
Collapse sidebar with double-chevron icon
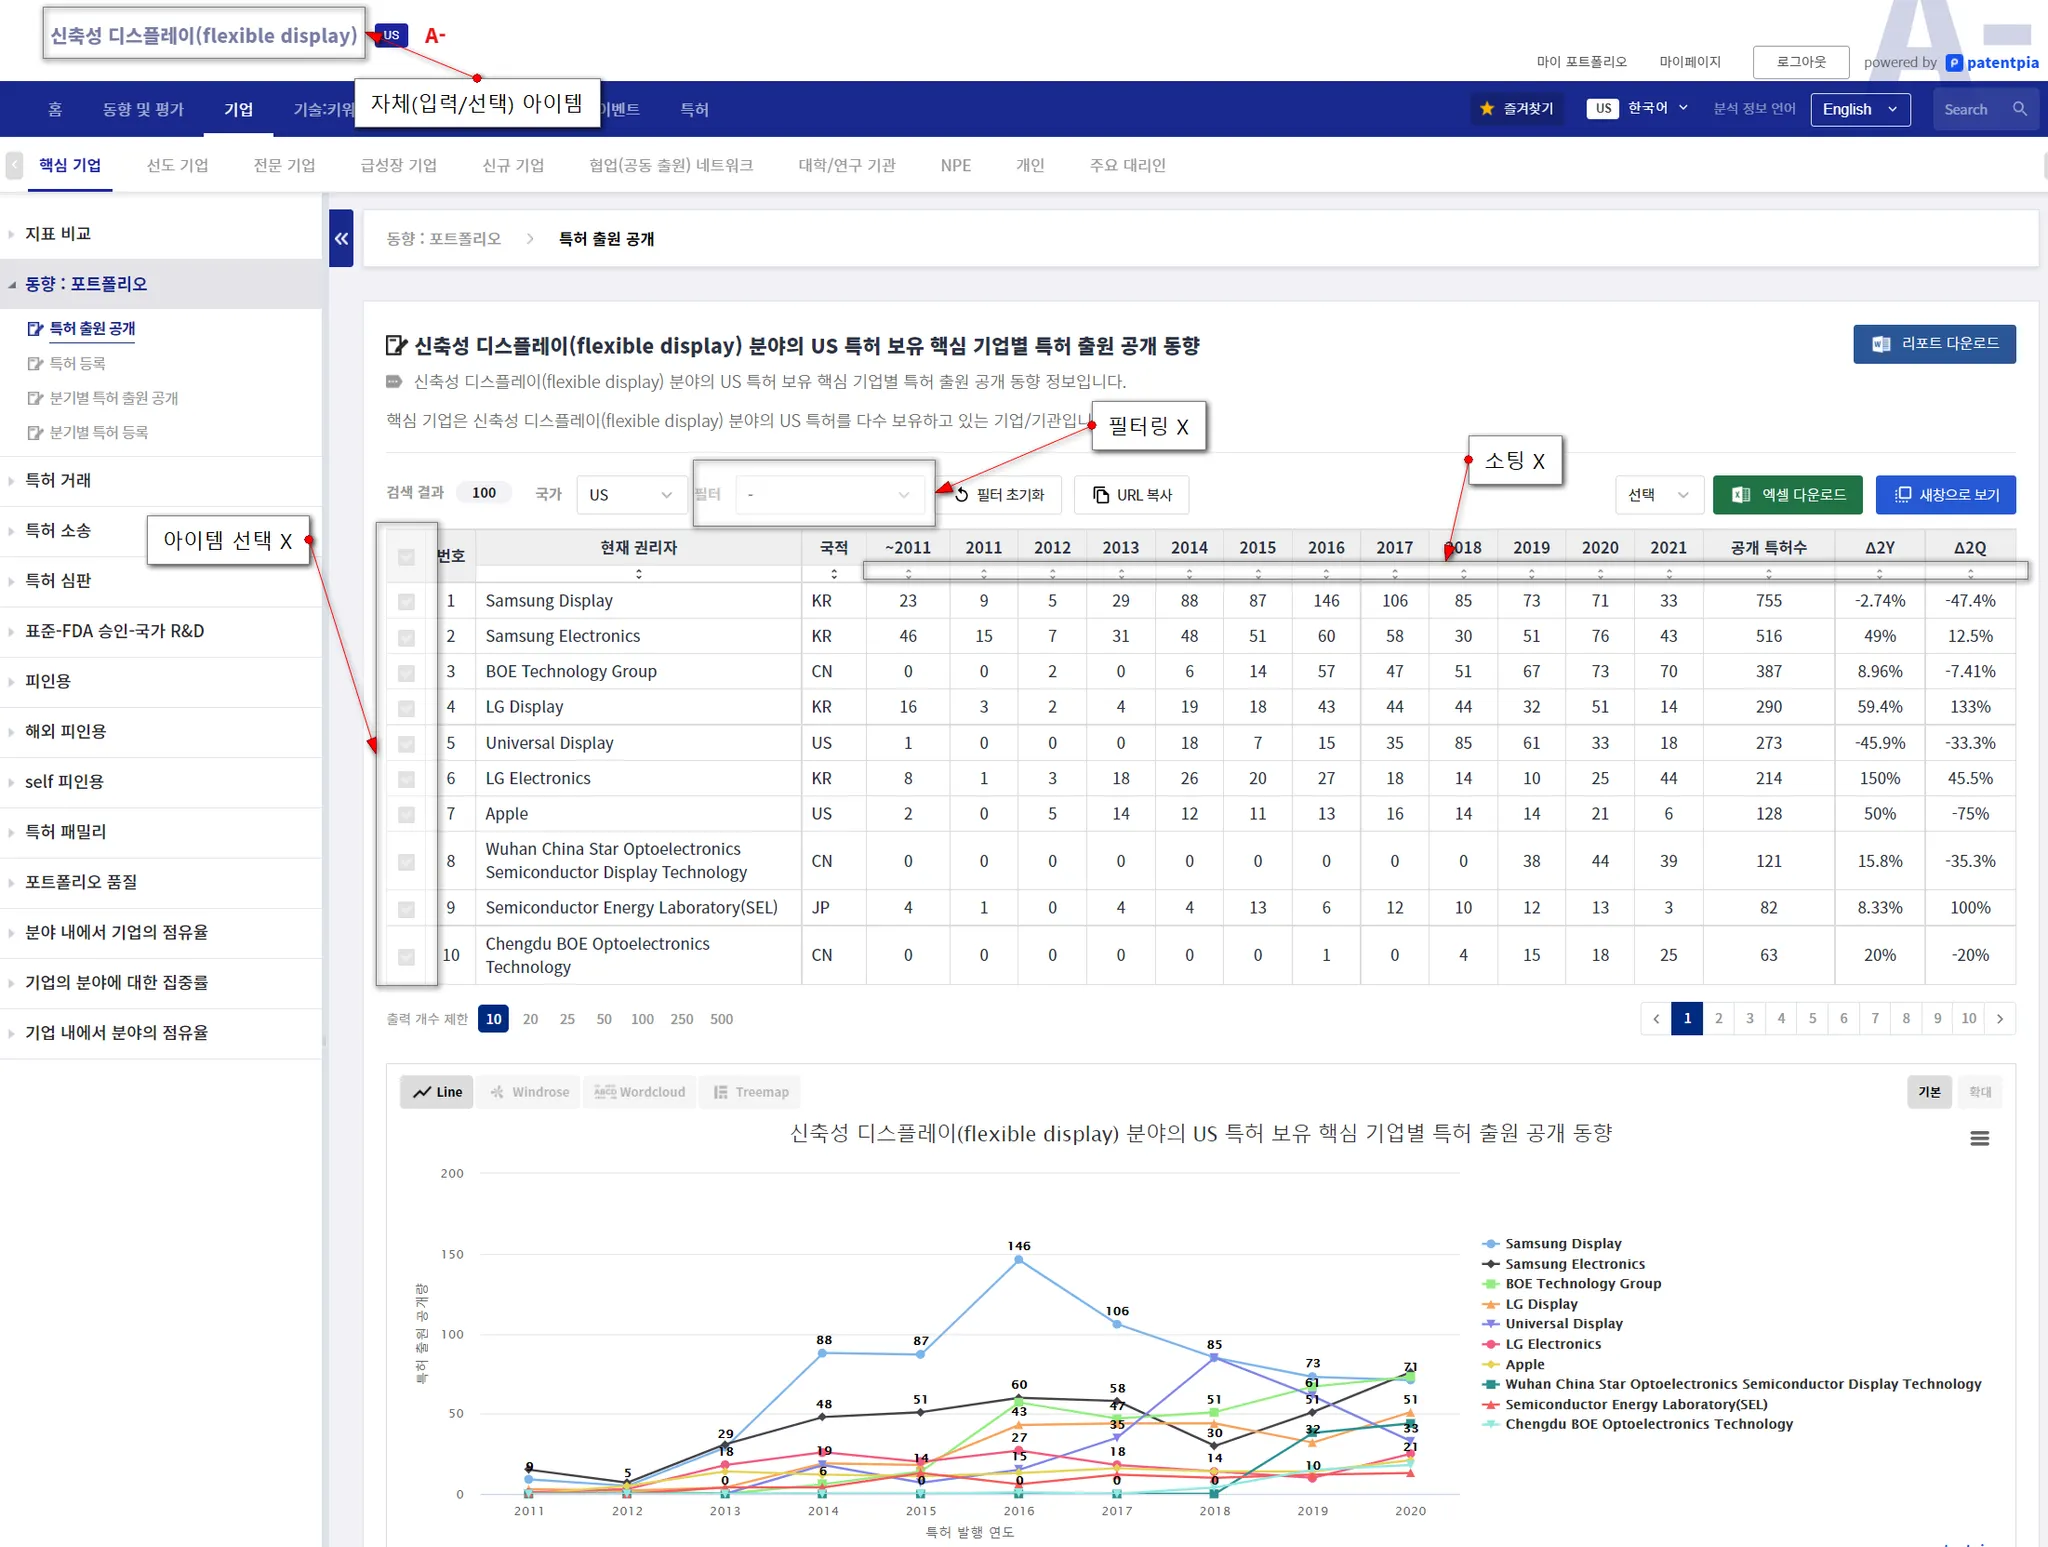click(341, 238)
